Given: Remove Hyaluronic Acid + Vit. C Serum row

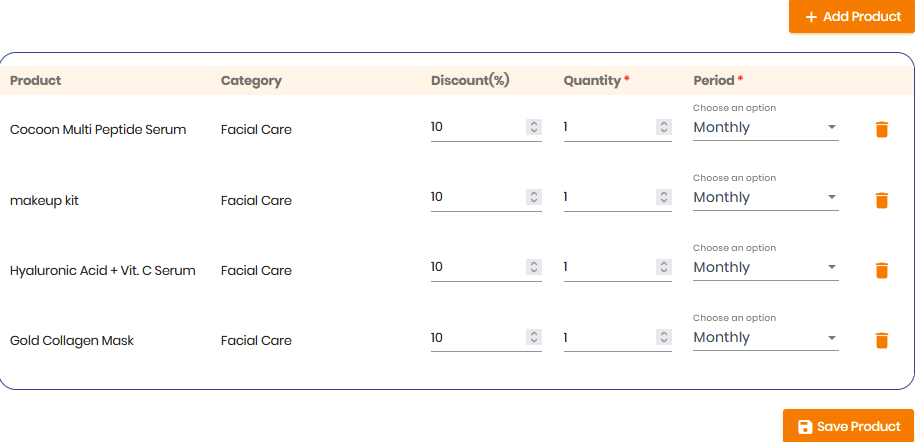Looking at the screenshot, I should (882, 270).
